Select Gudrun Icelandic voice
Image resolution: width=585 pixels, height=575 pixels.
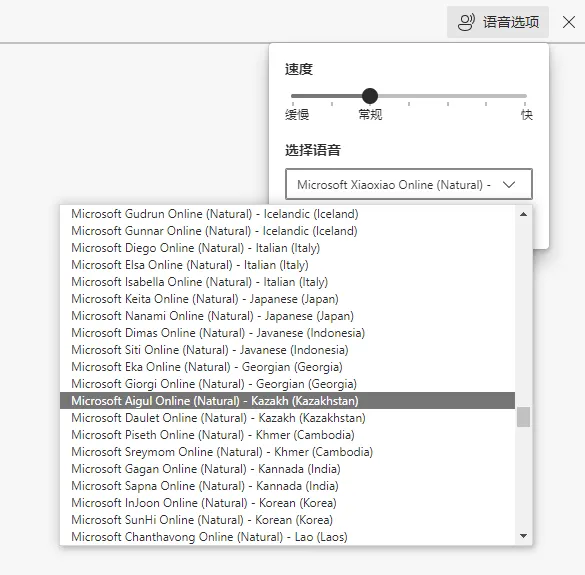(x=287, y=214)
